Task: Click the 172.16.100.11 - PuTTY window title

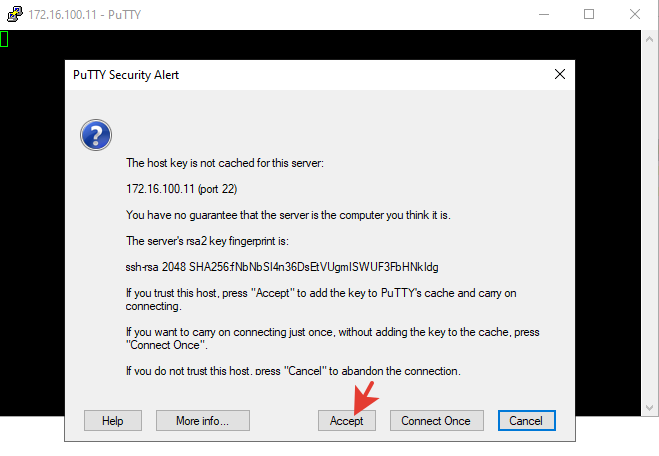Action: coord(84,15)
